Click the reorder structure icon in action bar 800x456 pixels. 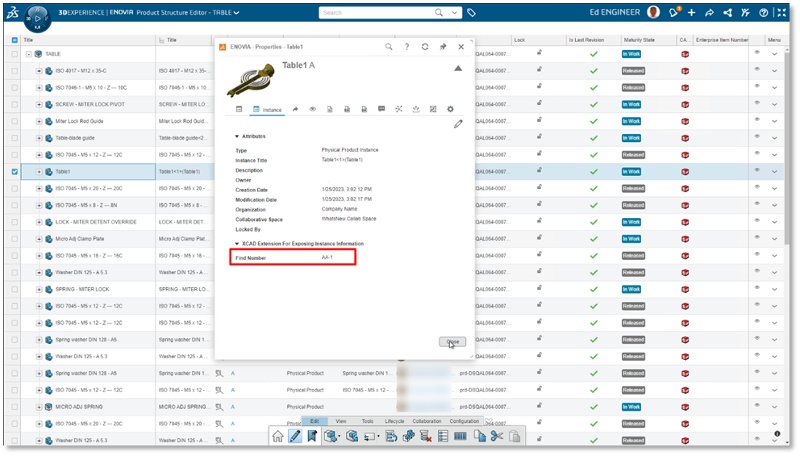(391, 436)
